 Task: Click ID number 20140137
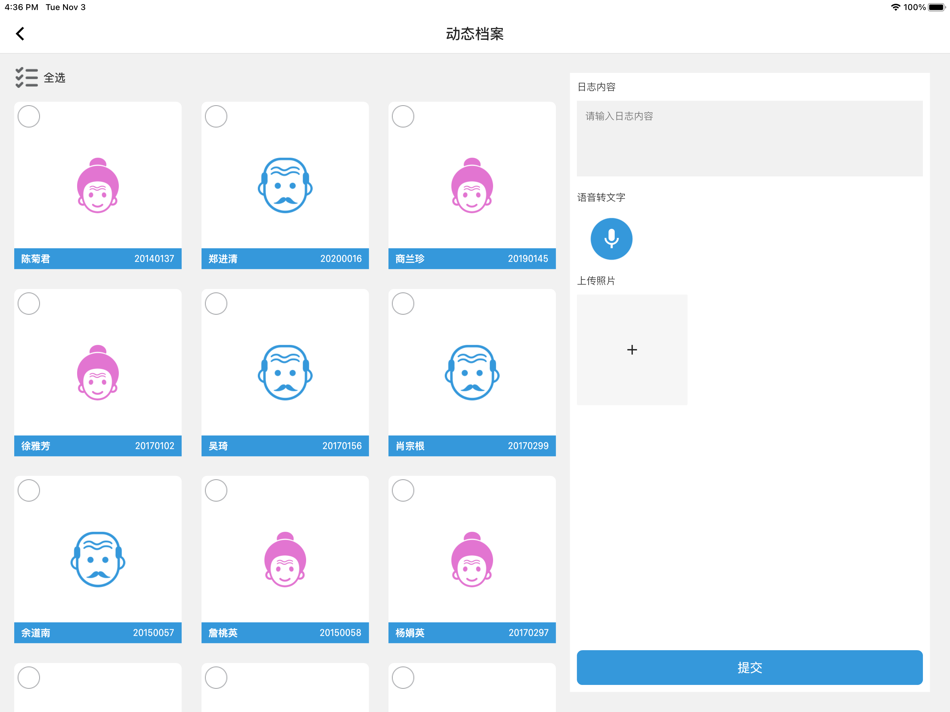pyautogui.click(x=154, y=259)
